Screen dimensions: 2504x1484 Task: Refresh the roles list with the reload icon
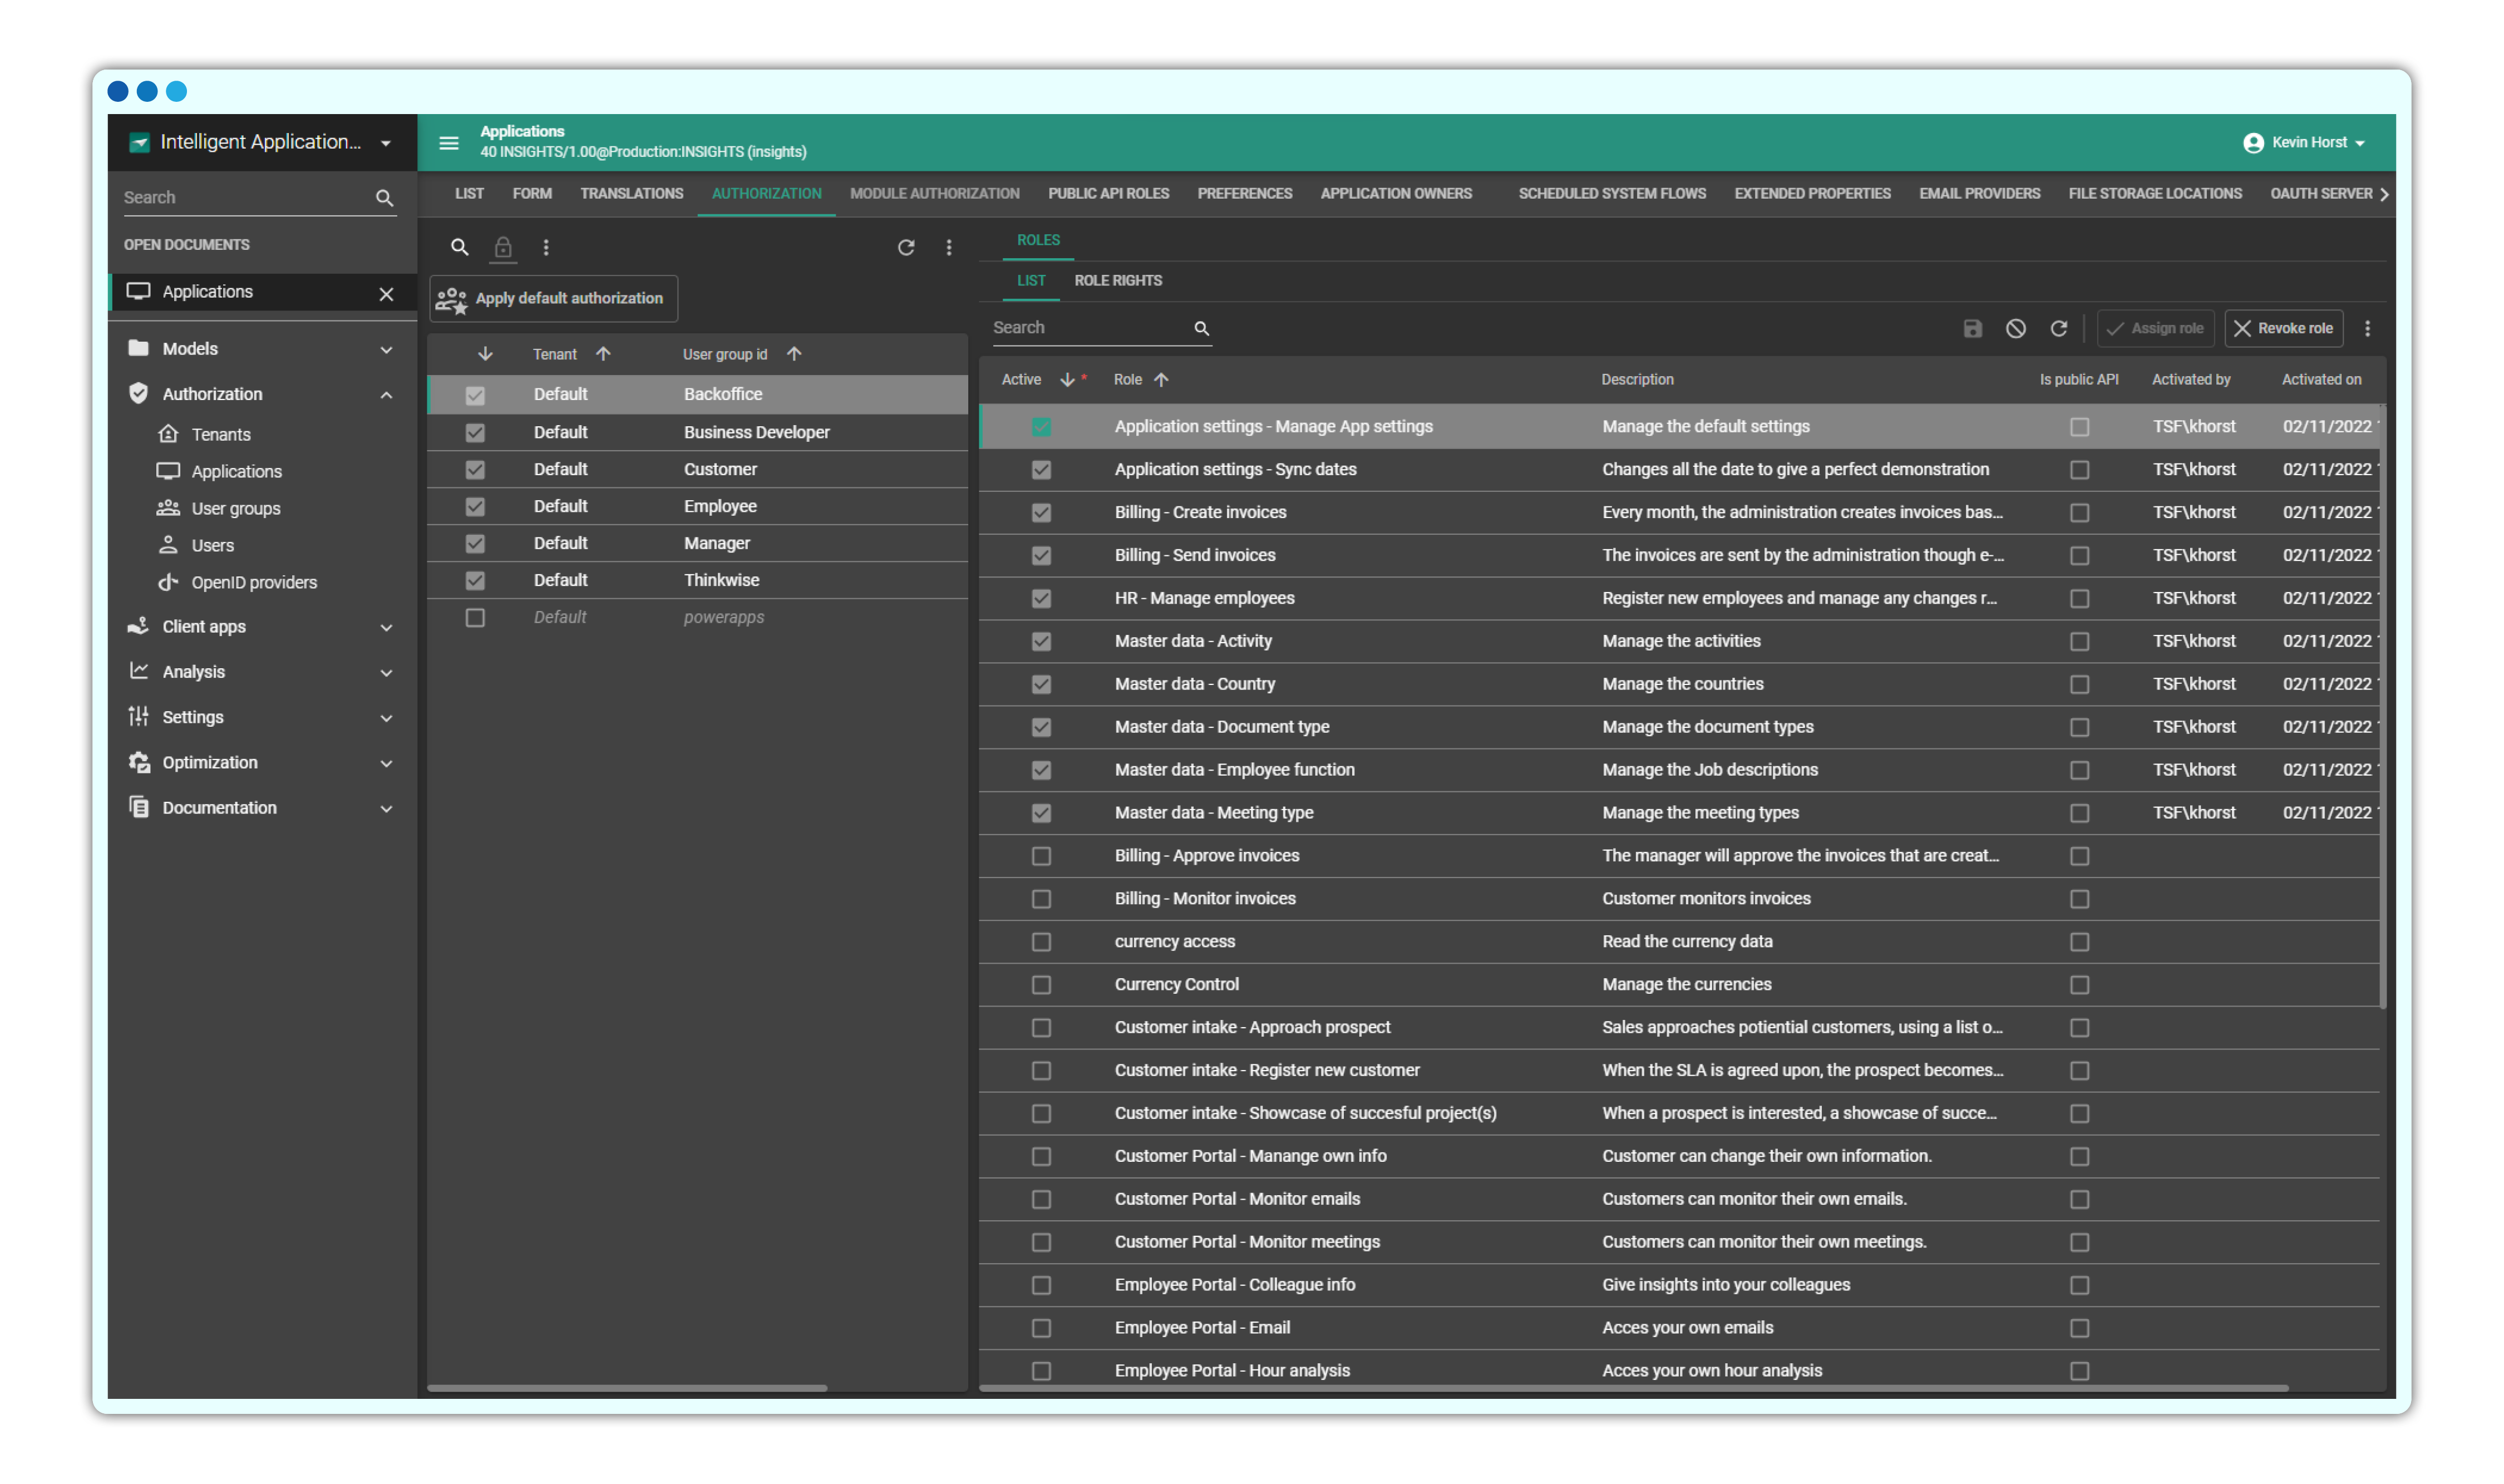(x=2059, y=328)
